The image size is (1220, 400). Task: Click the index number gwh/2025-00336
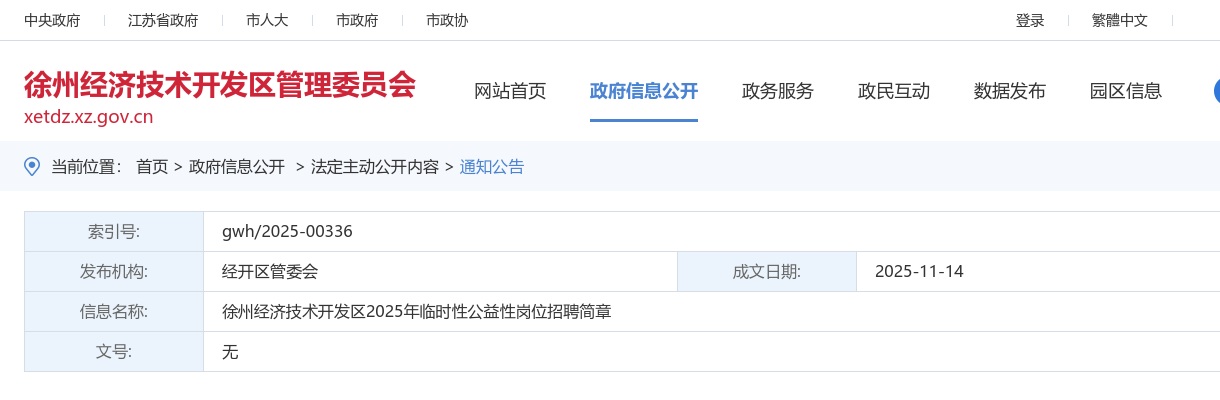tap(287, 232)
